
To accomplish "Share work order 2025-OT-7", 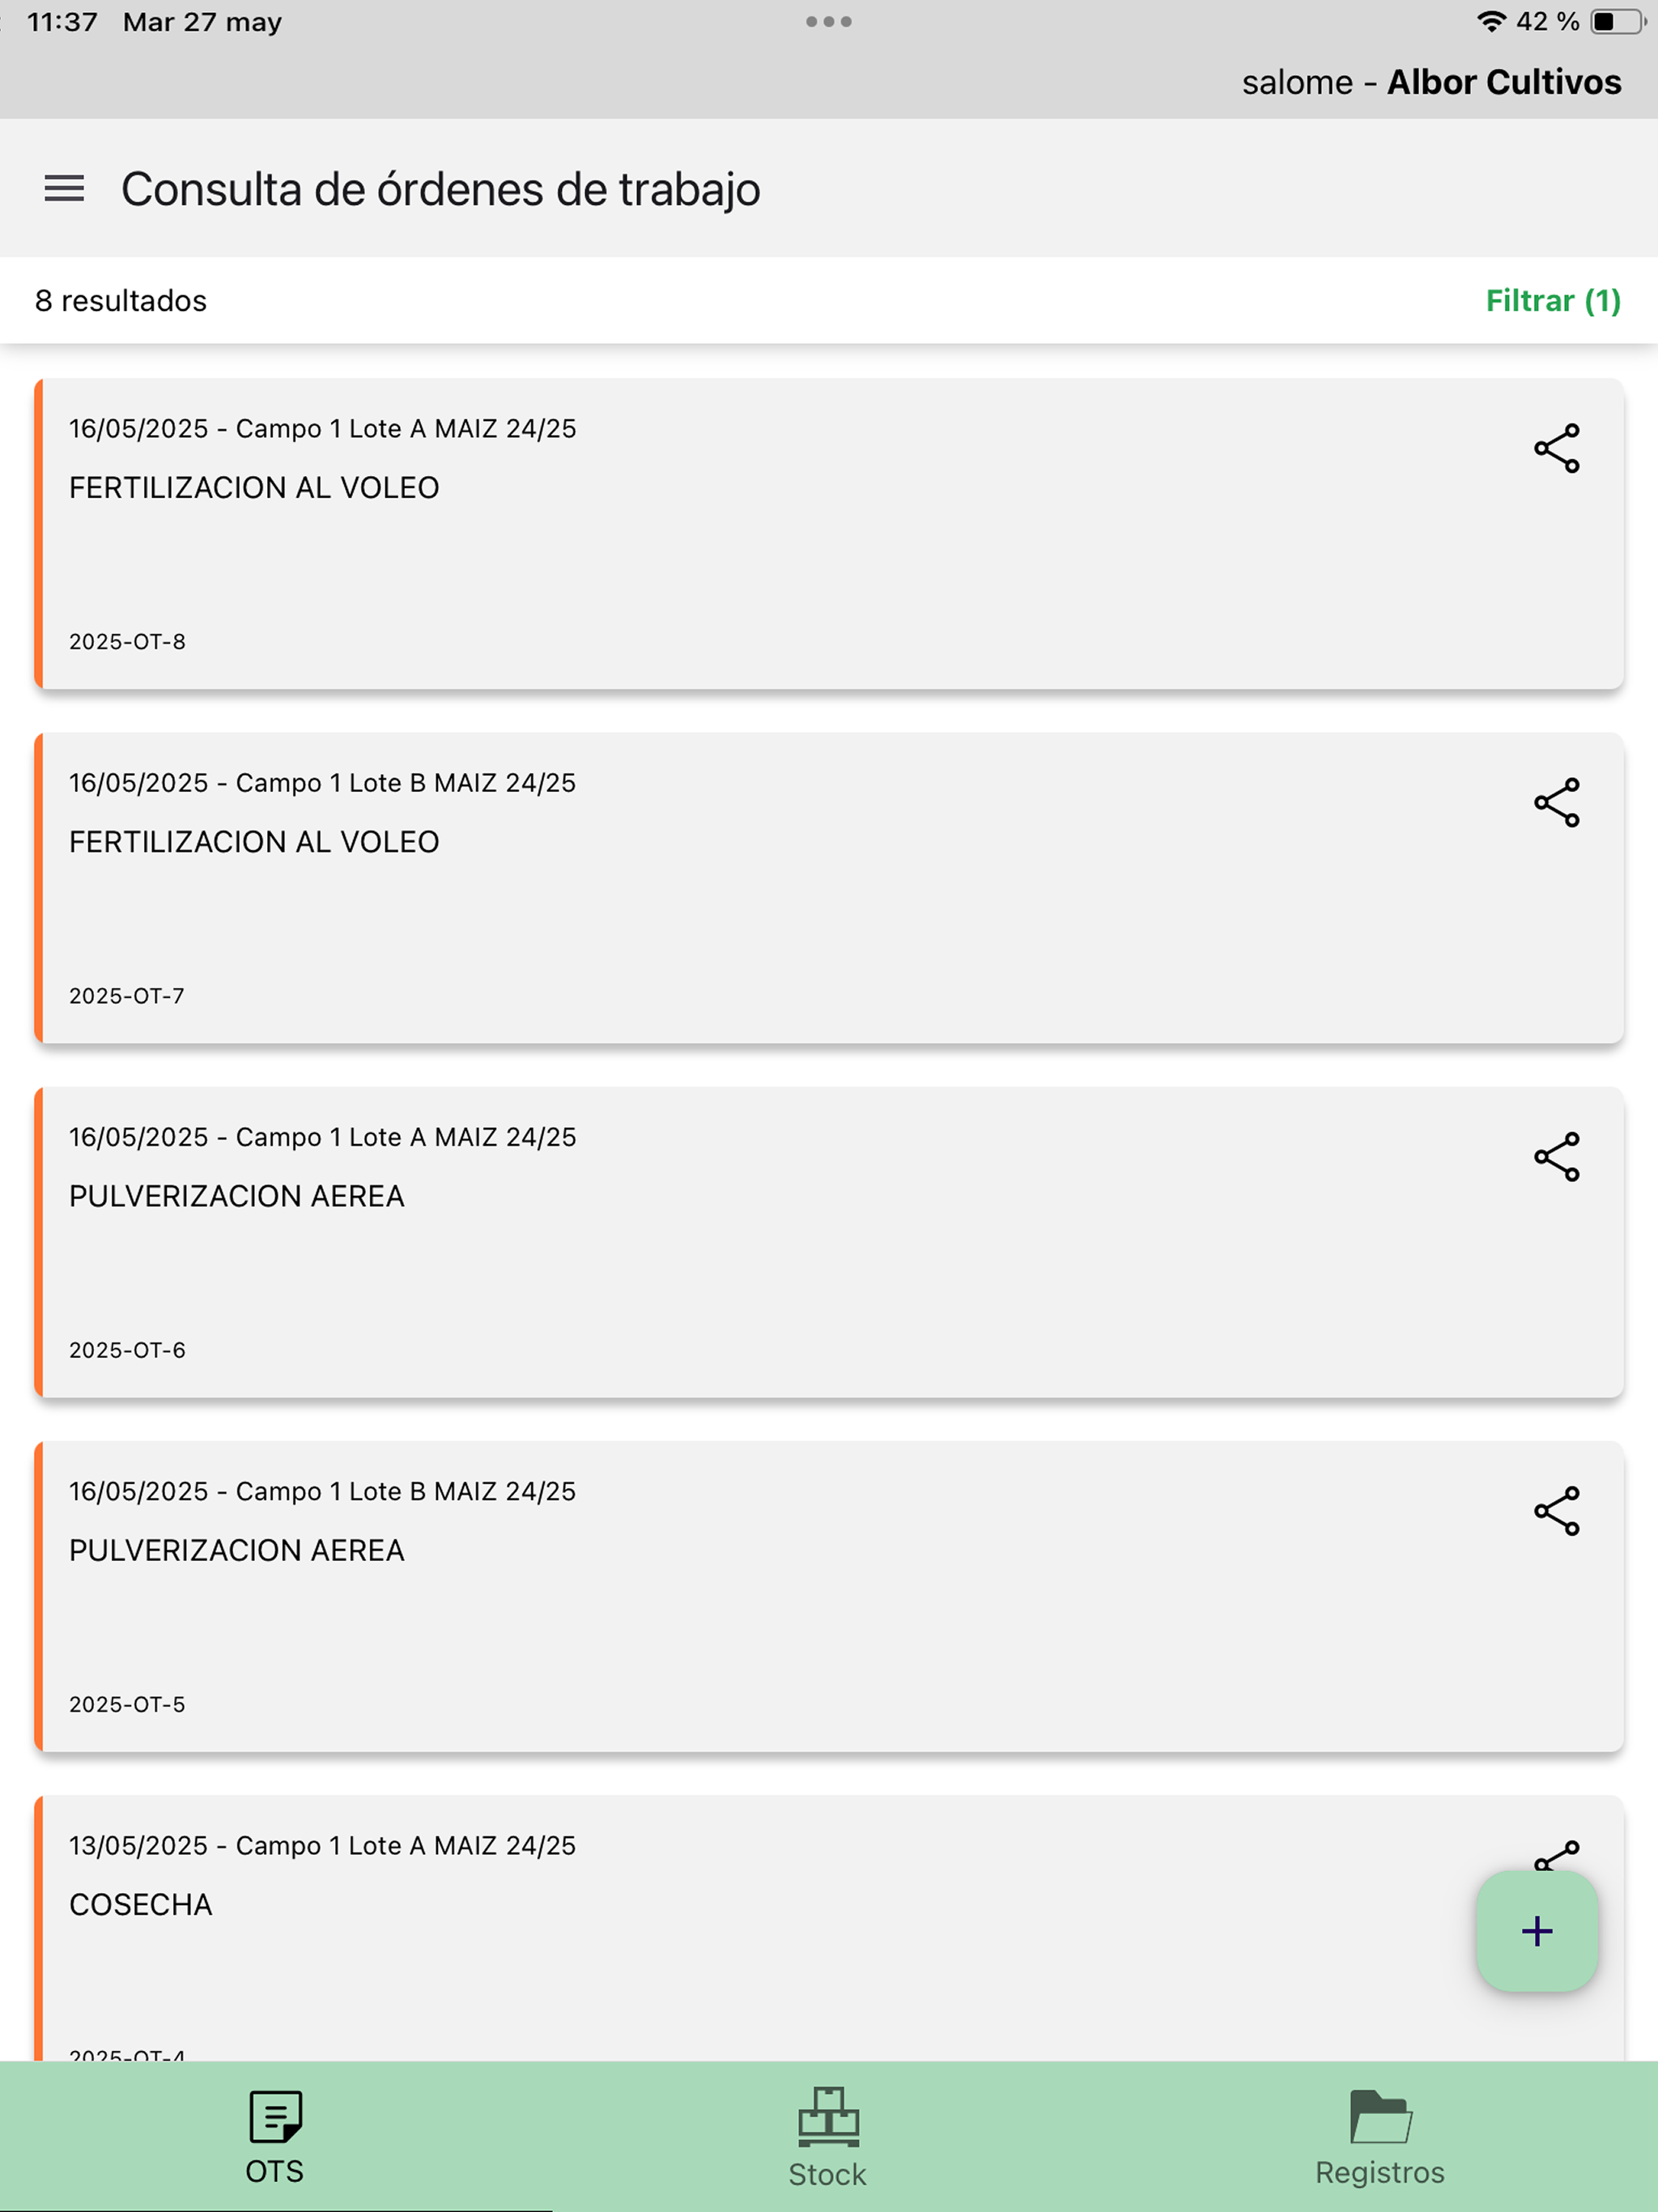I will tap(1557, 802).
